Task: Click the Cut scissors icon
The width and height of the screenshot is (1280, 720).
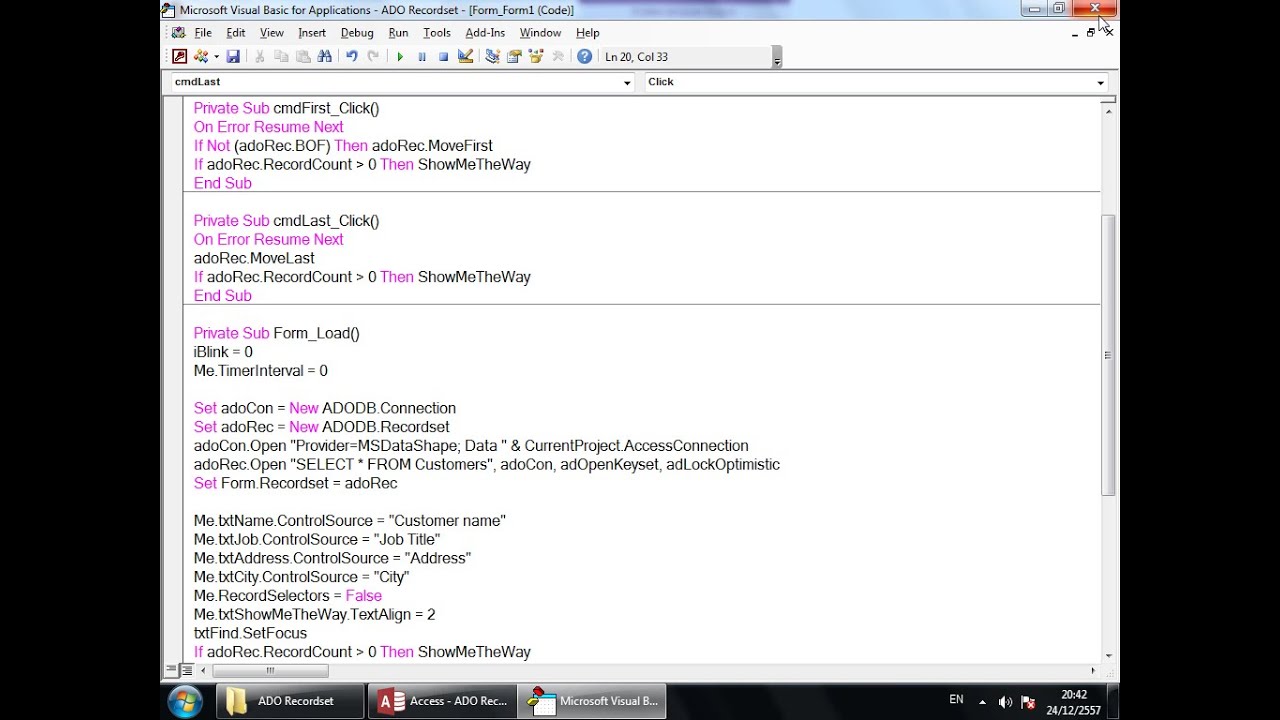Action: click(260, 57)
